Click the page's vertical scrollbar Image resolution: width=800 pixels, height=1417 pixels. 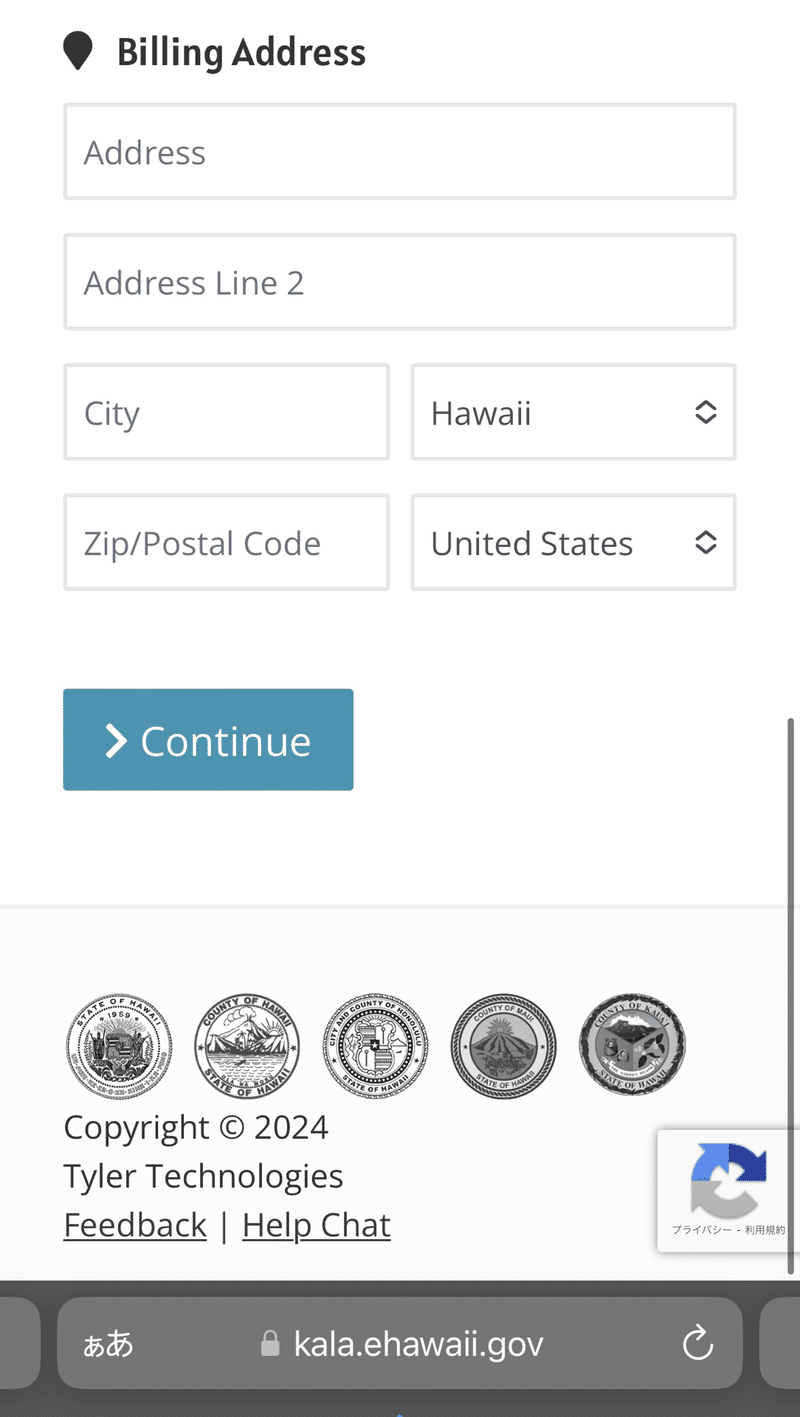click(x=792, y=996)
